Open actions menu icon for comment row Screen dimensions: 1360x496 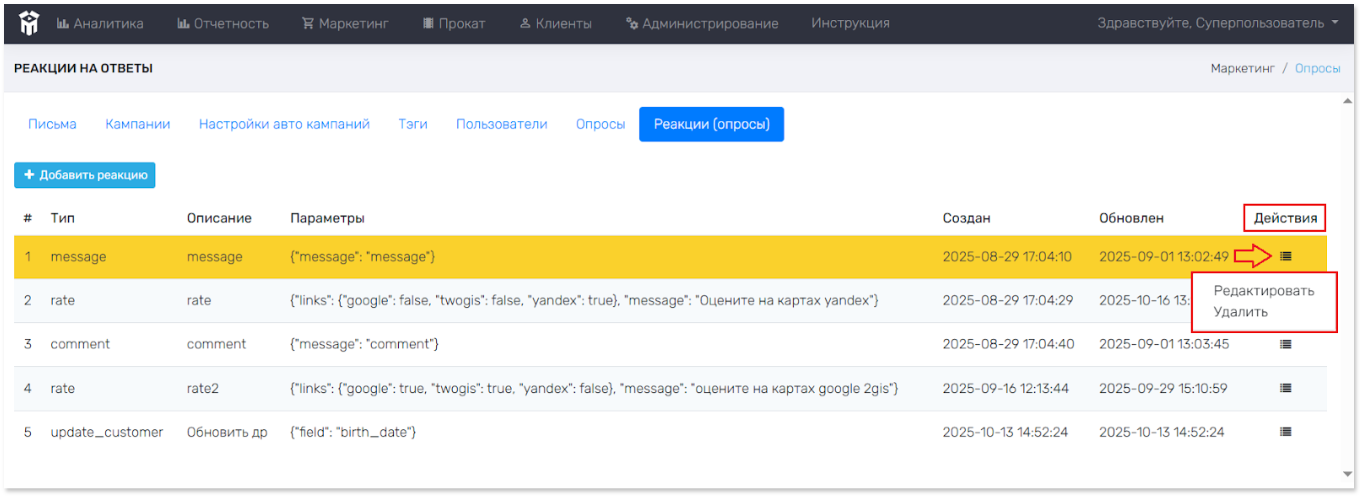tap(1286, 344)
